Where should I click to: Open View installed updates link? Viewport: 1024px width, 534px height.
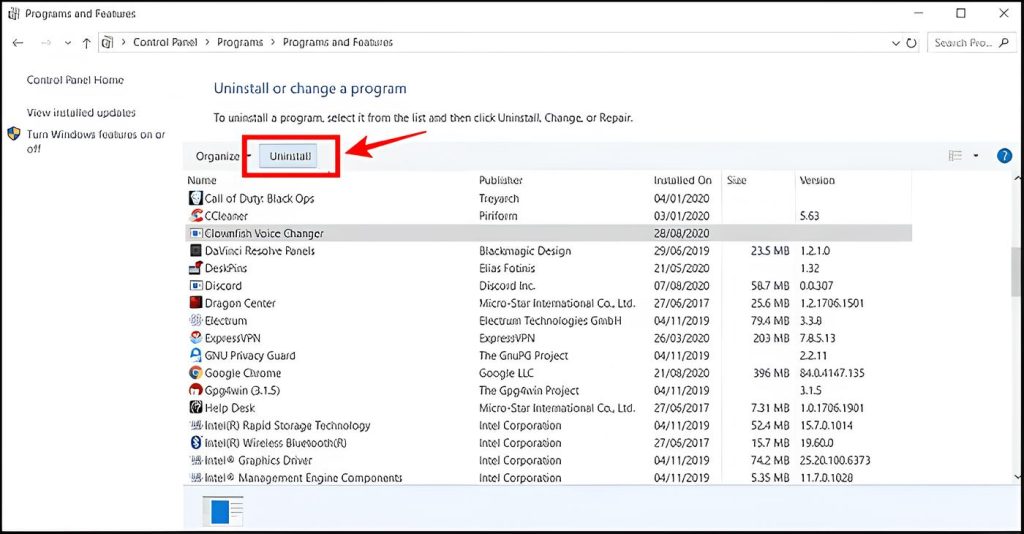click(81, 113)
